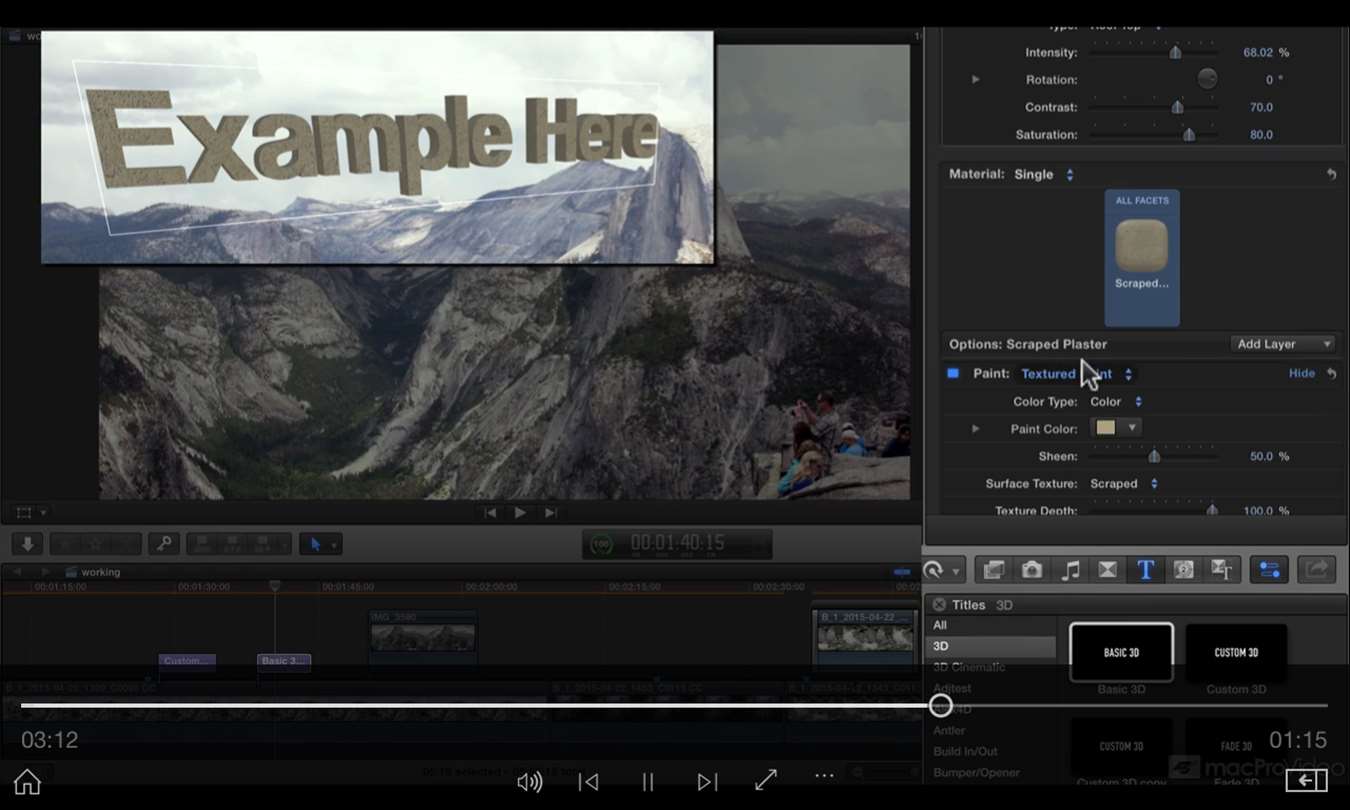Turn the Rotation dial

click(x=1207, y=80)
